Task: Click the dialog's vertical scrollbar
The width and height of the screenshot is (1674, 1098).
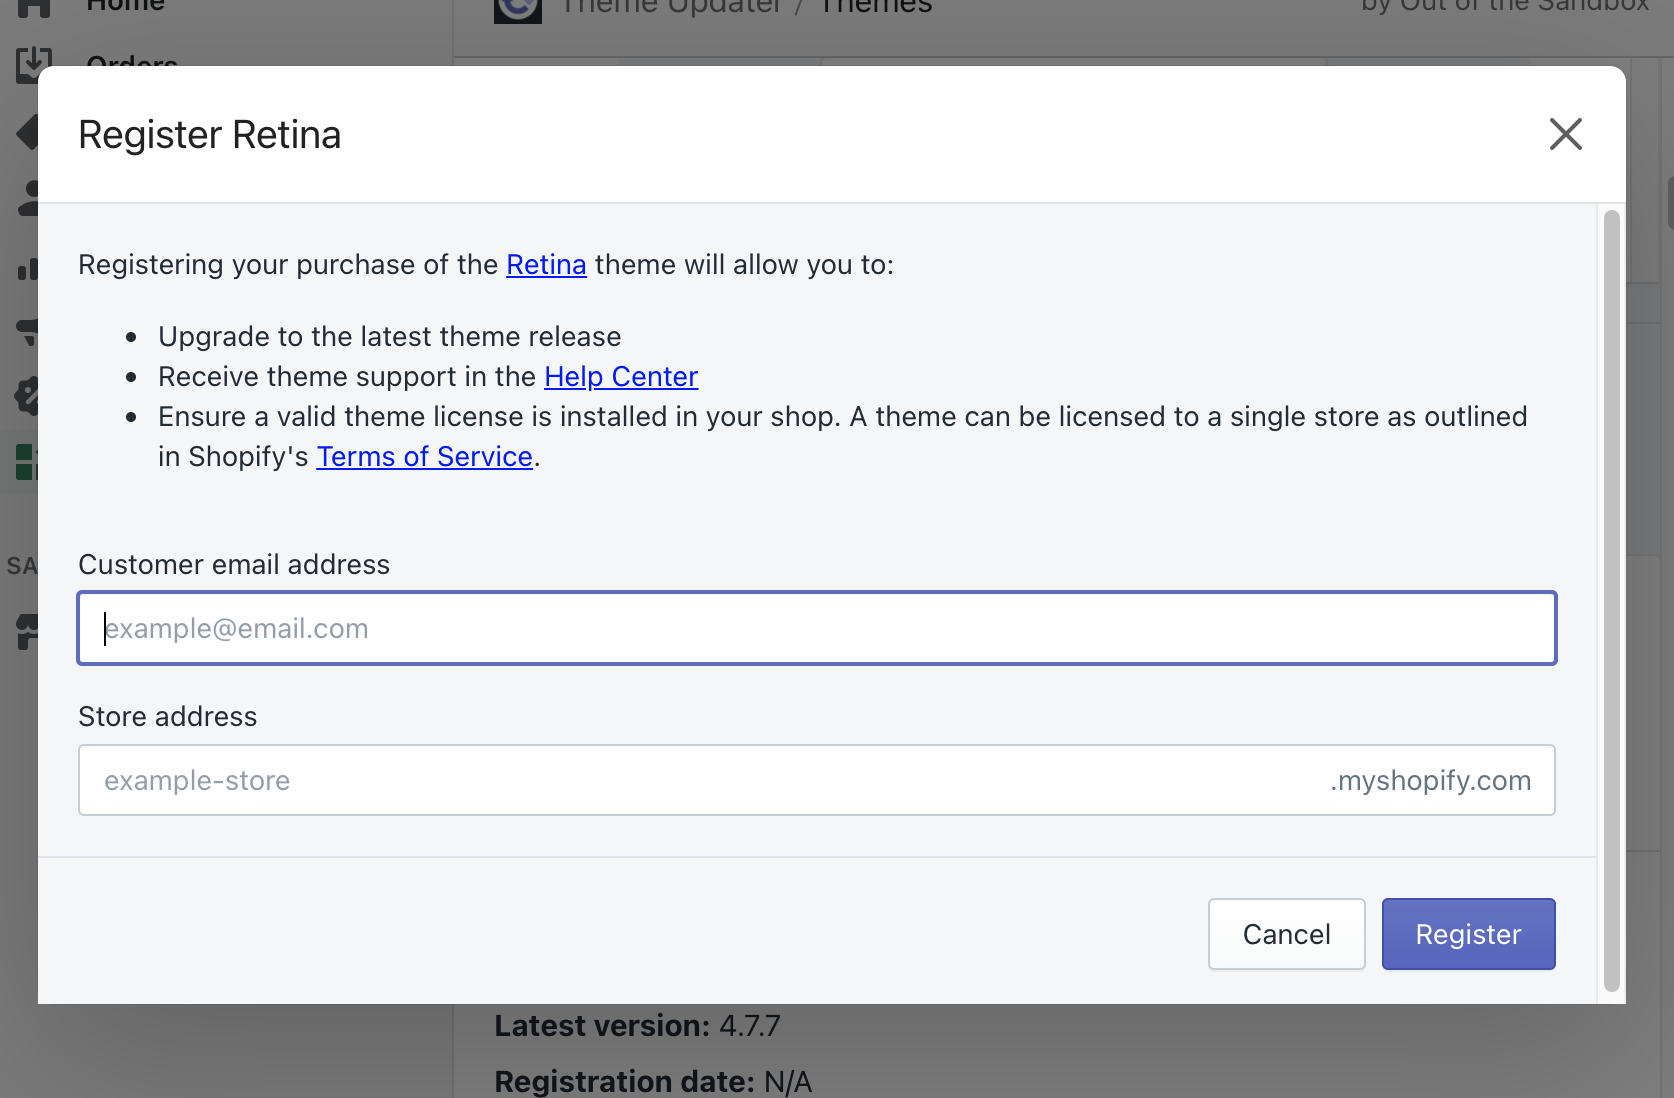Action: [1611, 600]
